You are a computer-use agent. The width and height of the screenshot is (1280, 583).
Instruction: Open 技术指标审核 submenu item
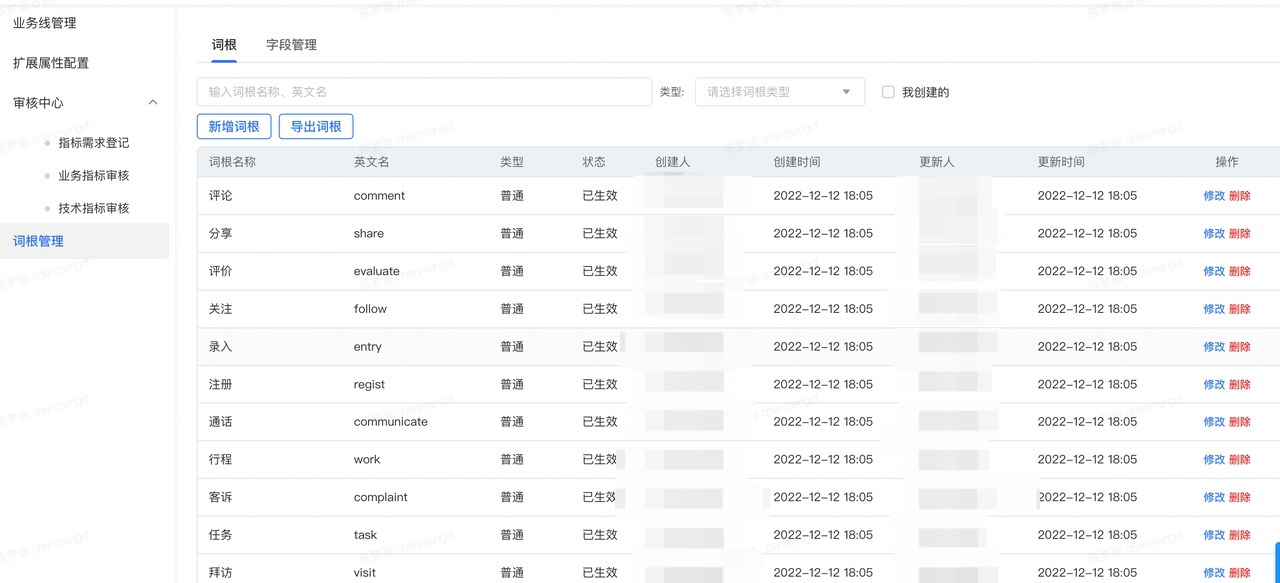click(94, 209)
